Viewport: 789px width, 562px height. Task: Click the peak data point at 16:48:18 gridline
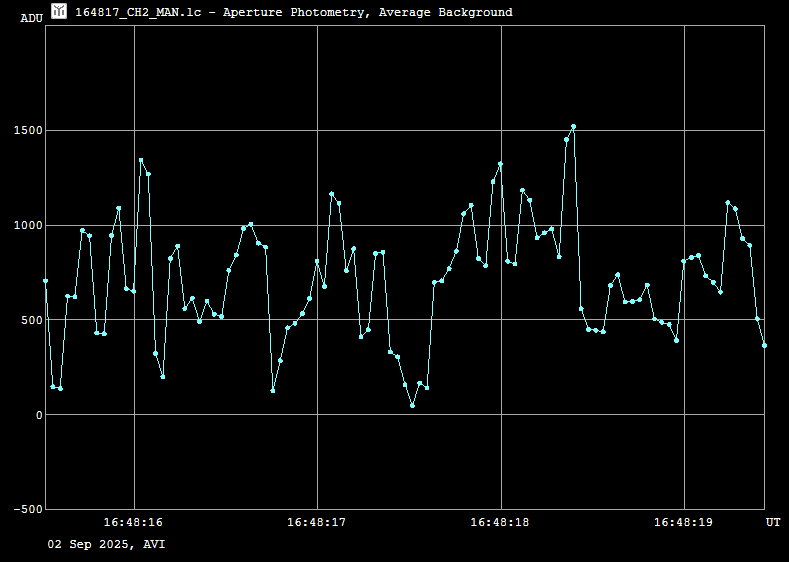click(x=500, y=164)
